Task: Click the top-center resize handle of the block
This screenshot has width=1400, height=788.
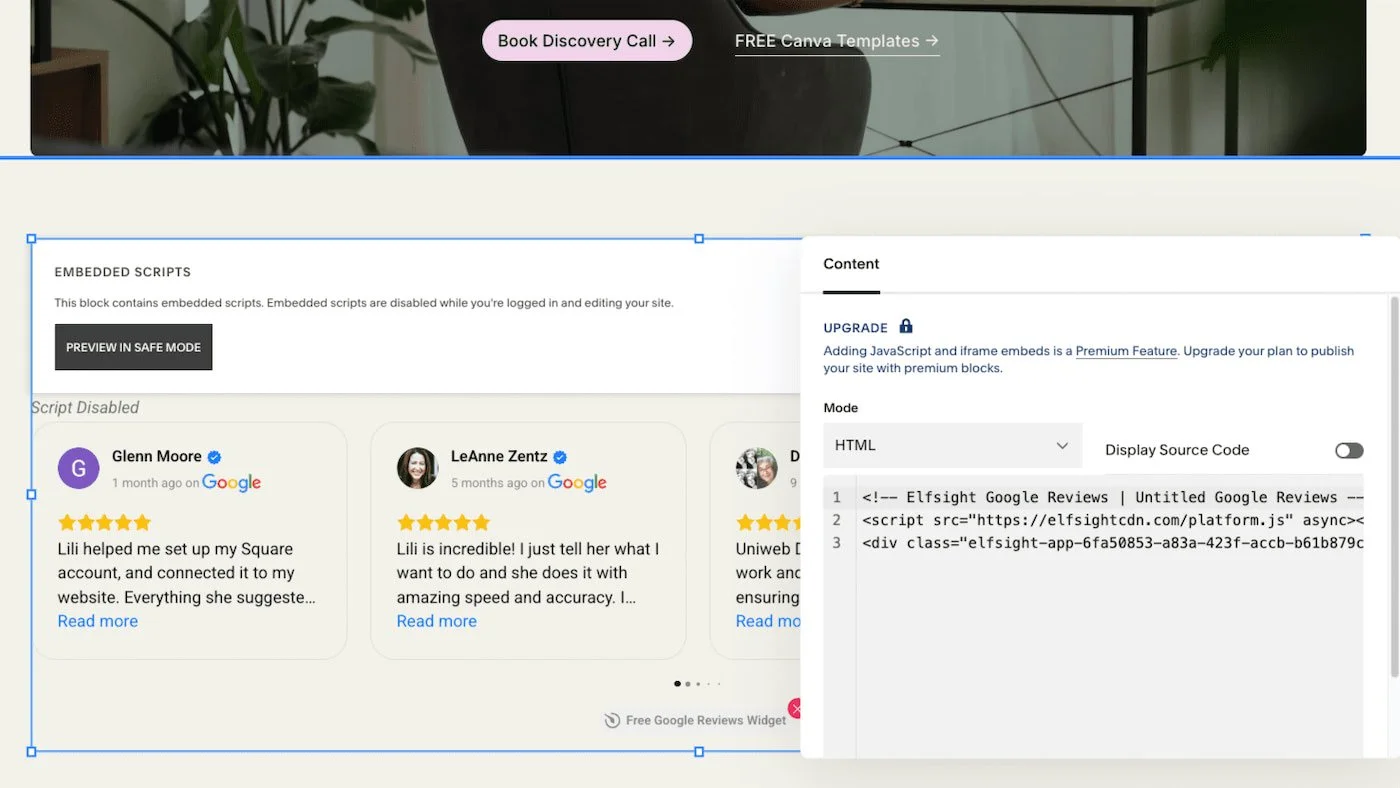Action: pyautogui.click(x=699, y=238)
